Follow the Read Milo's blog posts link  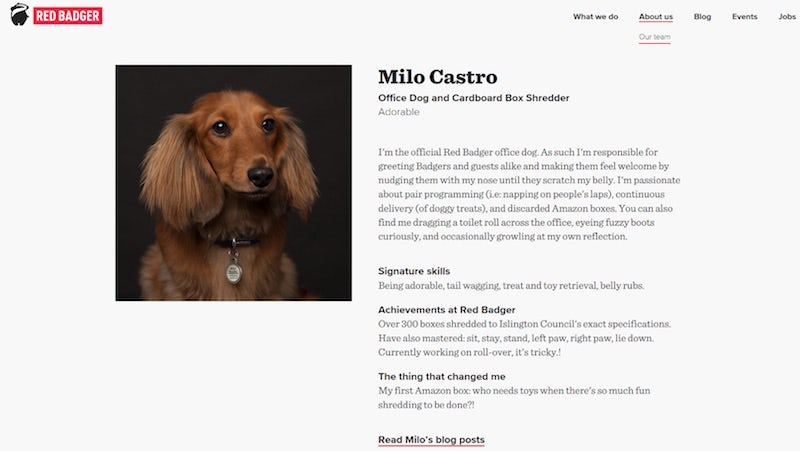pos(431,440)
